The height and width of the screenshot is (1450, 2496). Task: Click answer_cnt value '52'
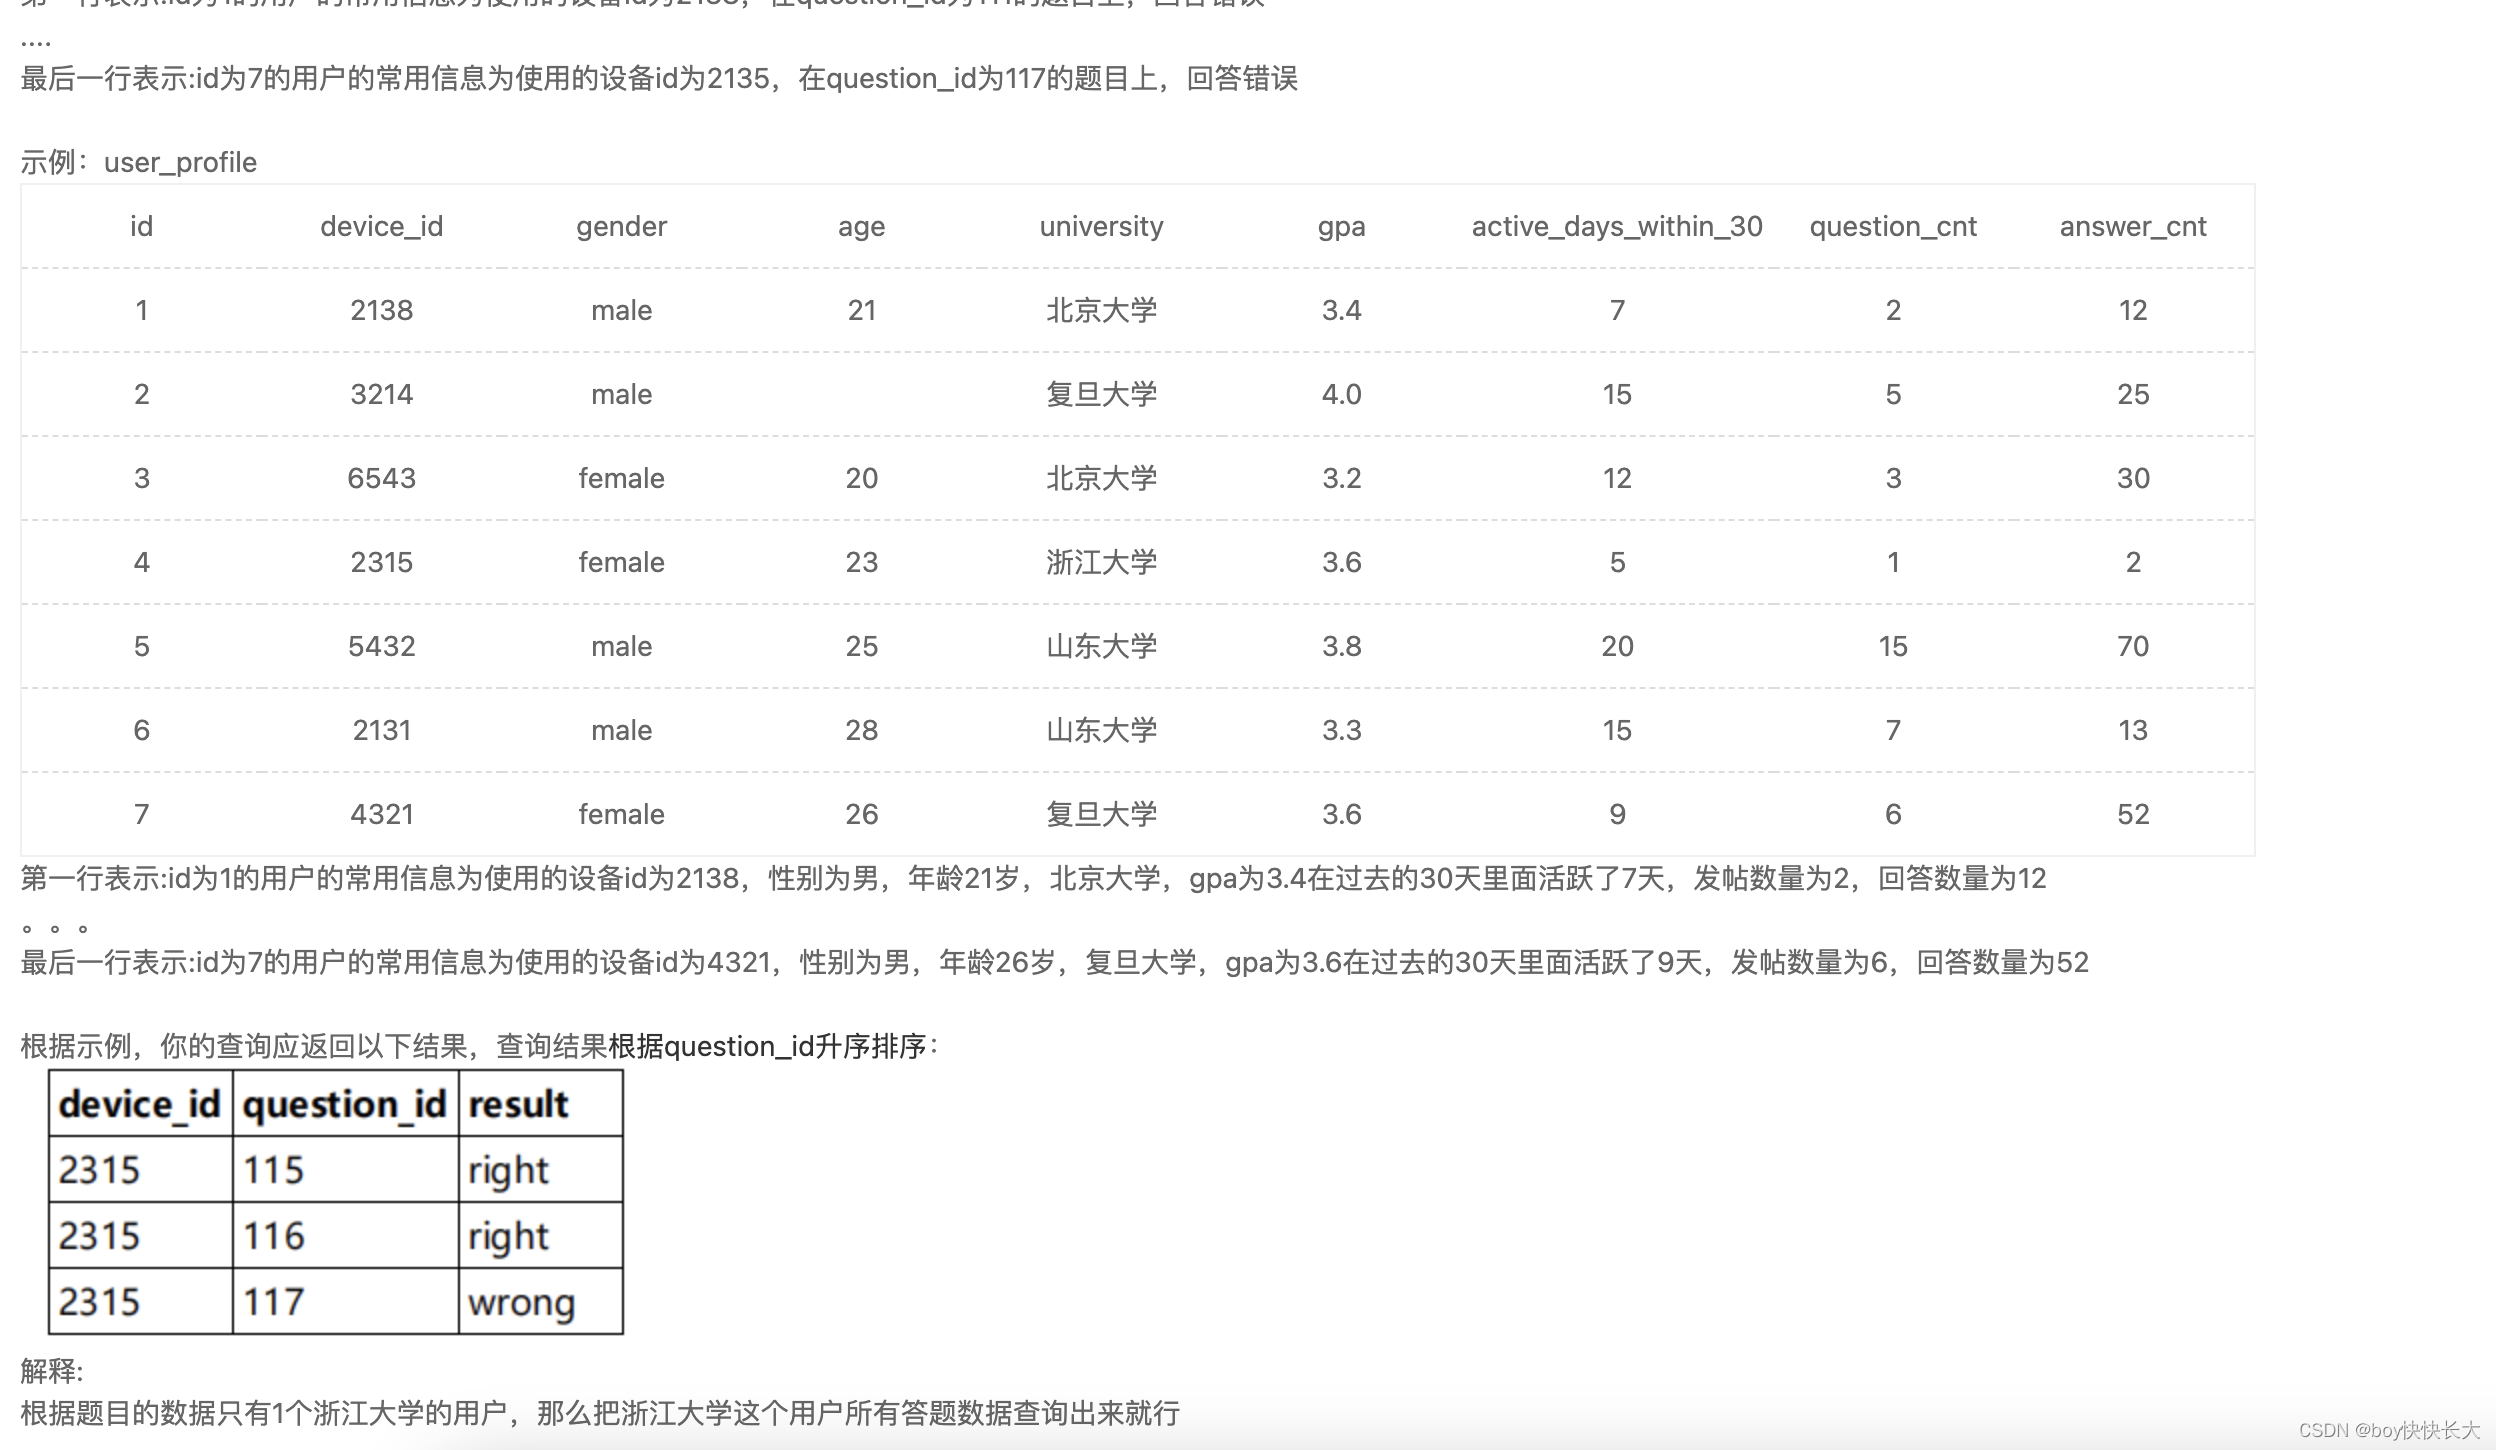pyautogui.click(x=2133, y=814)
